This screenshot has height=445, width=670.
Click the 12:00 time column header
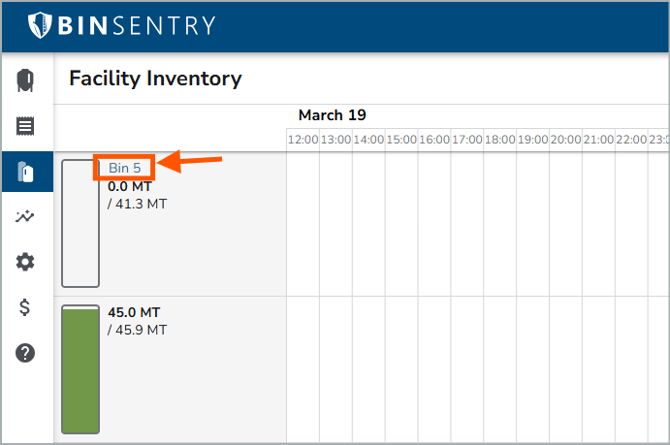[303, 140]
